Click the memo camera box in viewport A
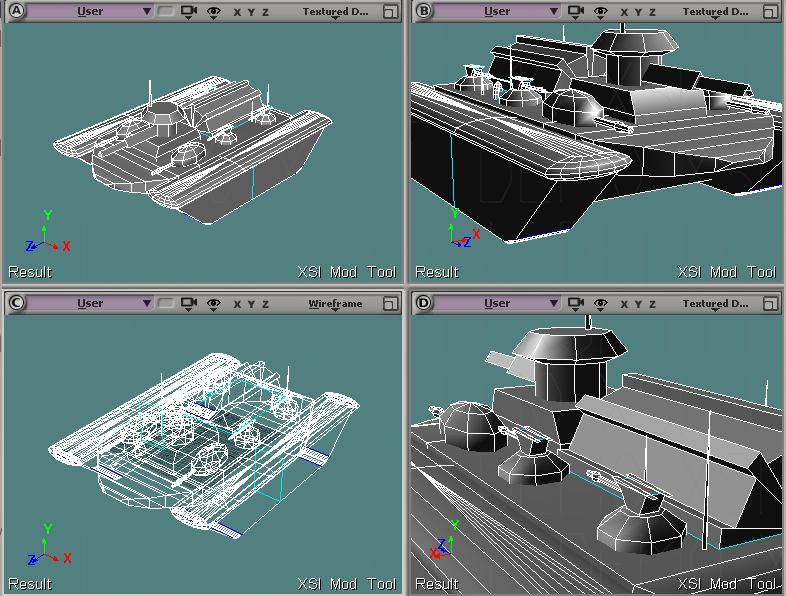Image resolution: width=786 pixels, height=596 pixels. click(165, 11)
